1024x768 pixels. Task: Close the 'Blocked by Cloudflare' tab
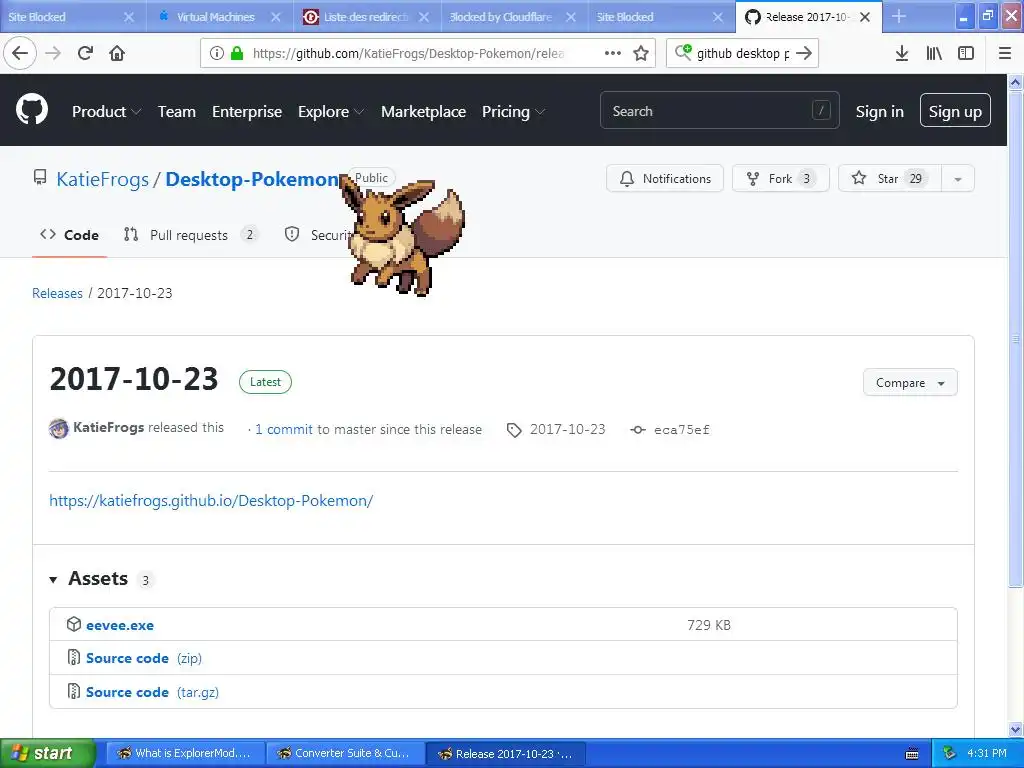[571, 17]
